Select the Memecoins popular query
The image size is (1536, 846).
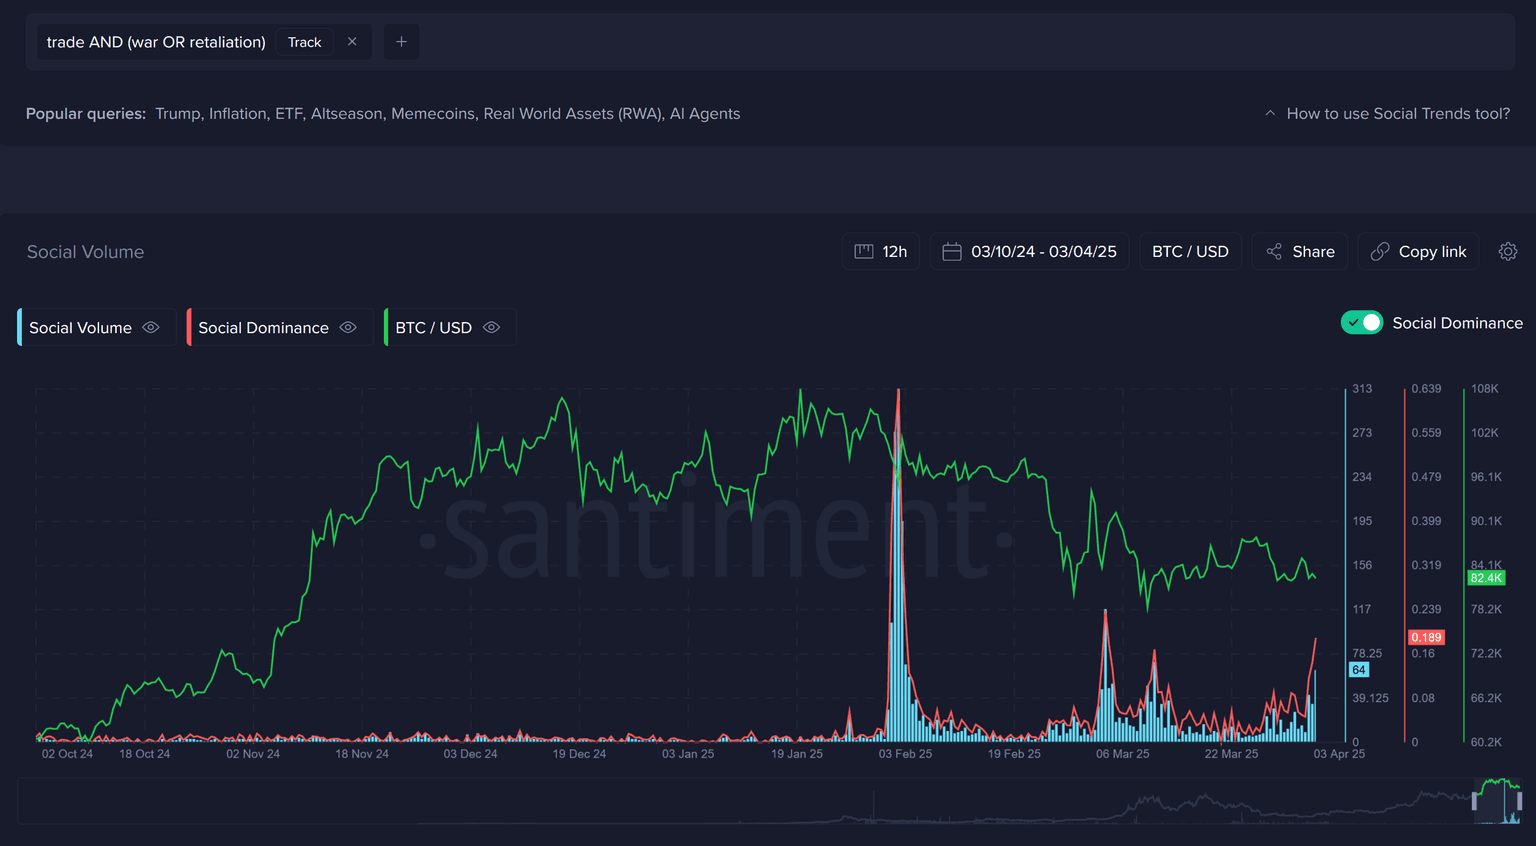(432, 114)
